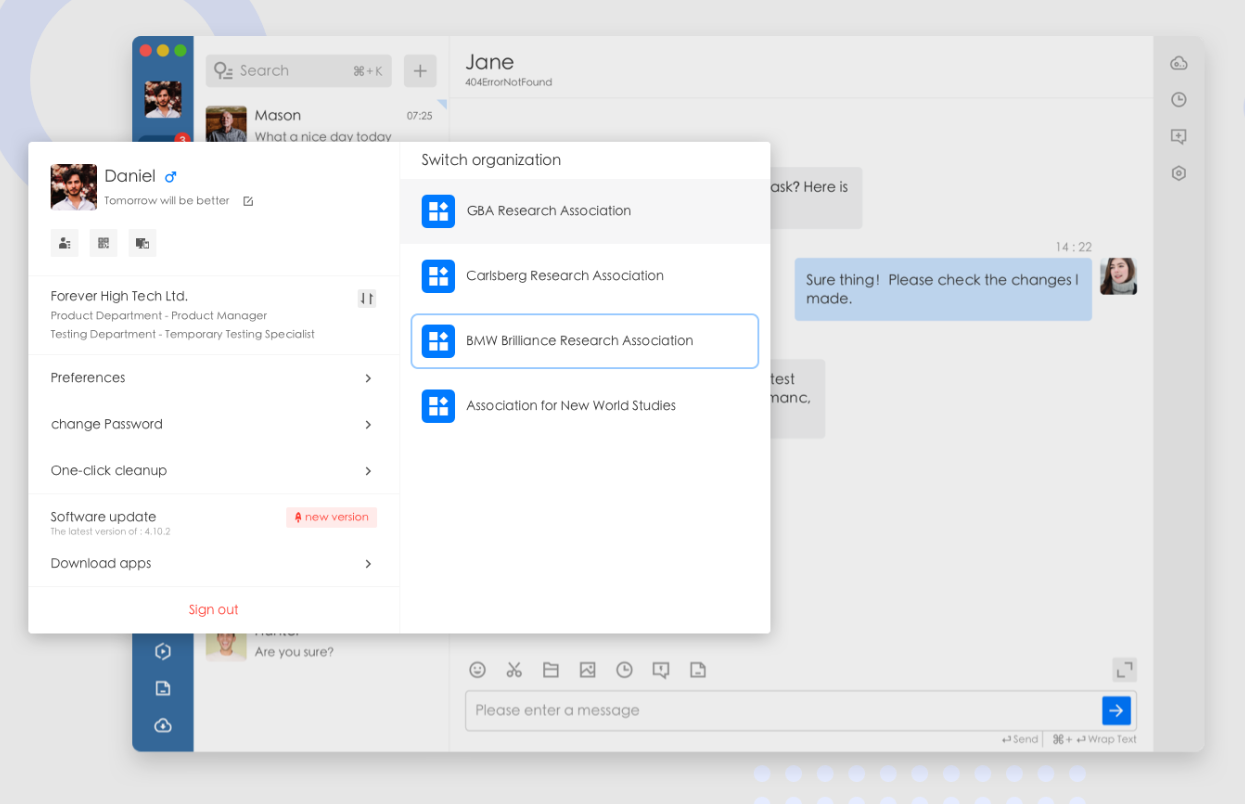The height and width of the screenshot is (804, 1245).
Task: Insert an image using the picture icon
Action: tap(587, 670)
